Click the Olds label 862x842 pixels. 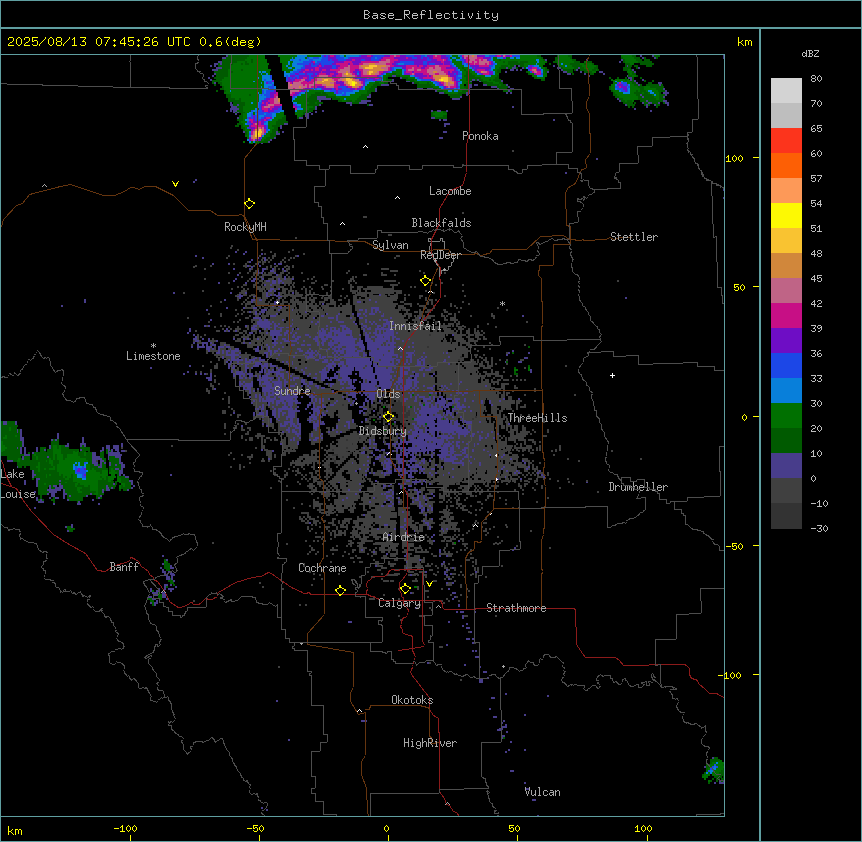388,394
